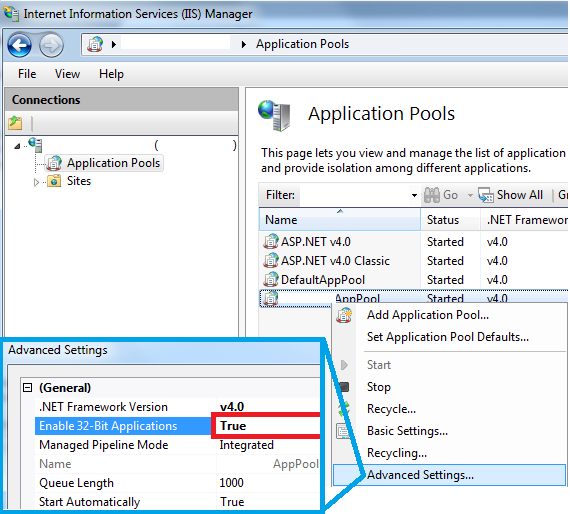Click the Stop square icon in context menu
Viewport: 570px width, 514px height.
coord(344,387)
